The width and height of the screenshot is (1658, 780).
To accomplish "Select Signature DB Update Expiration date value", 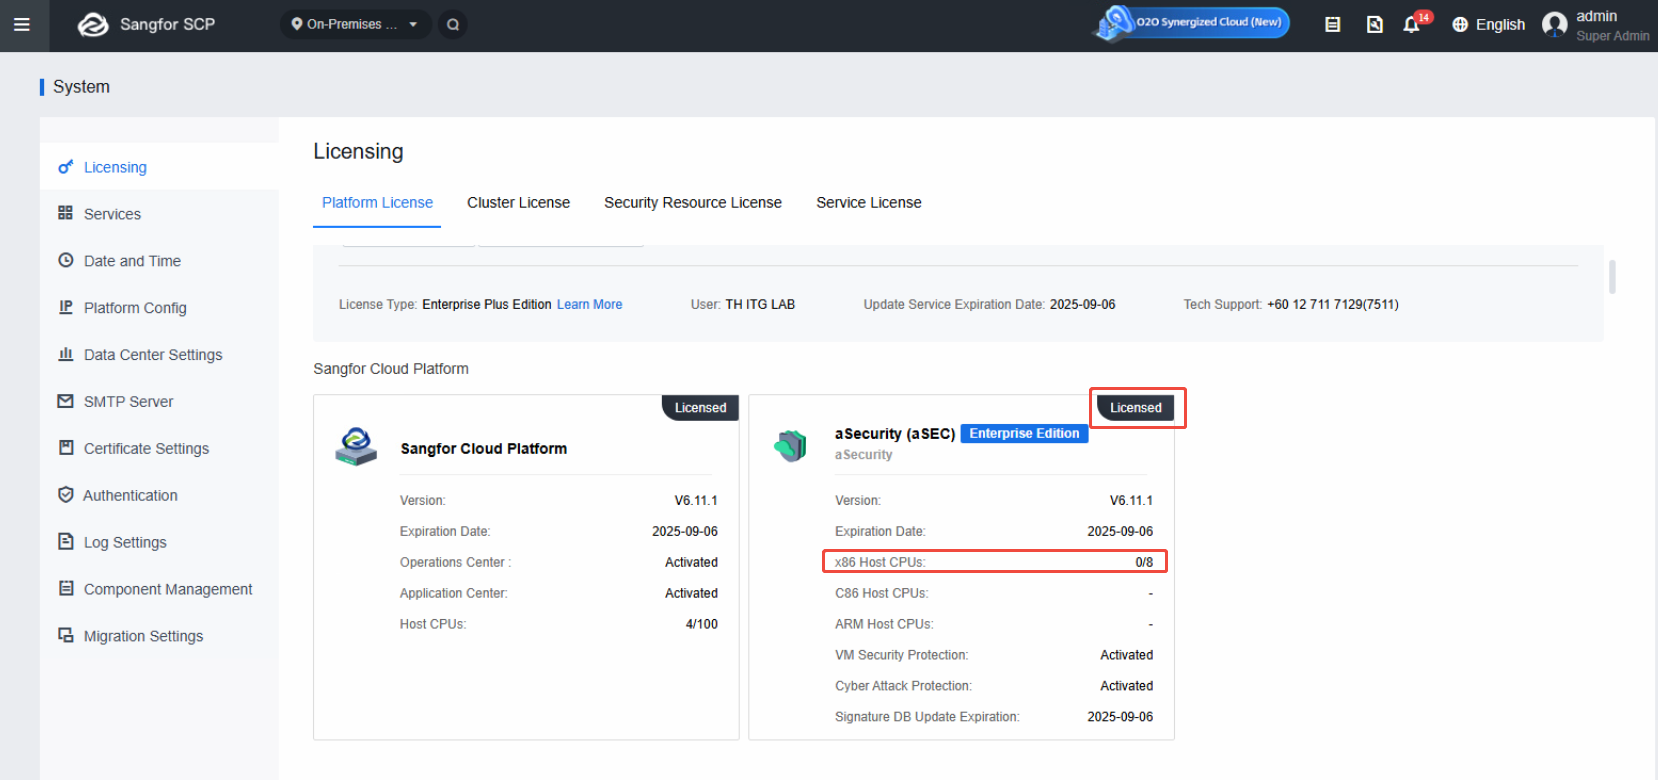I will (x=1120, y=718).
